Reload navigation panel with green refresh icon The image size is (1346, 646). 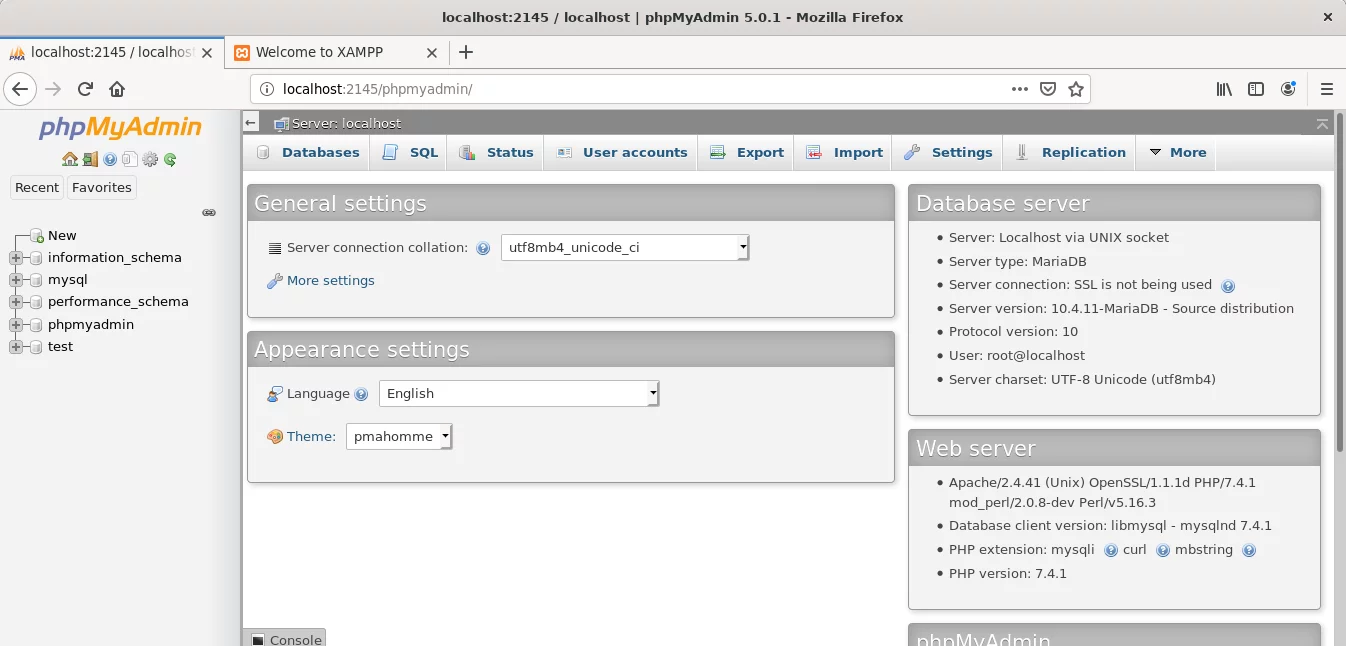click(x=170, y=159)
